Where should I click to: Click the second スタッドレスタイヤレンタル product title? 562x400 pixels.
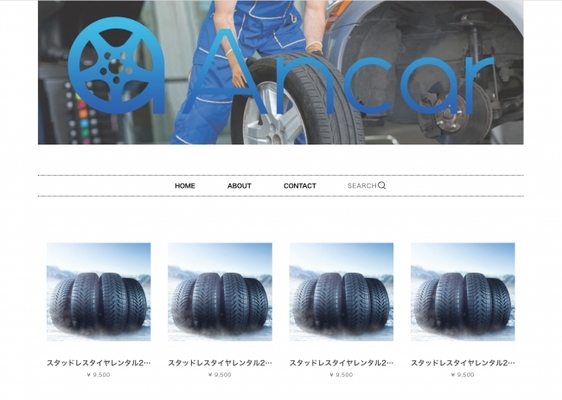coord(220,363)
